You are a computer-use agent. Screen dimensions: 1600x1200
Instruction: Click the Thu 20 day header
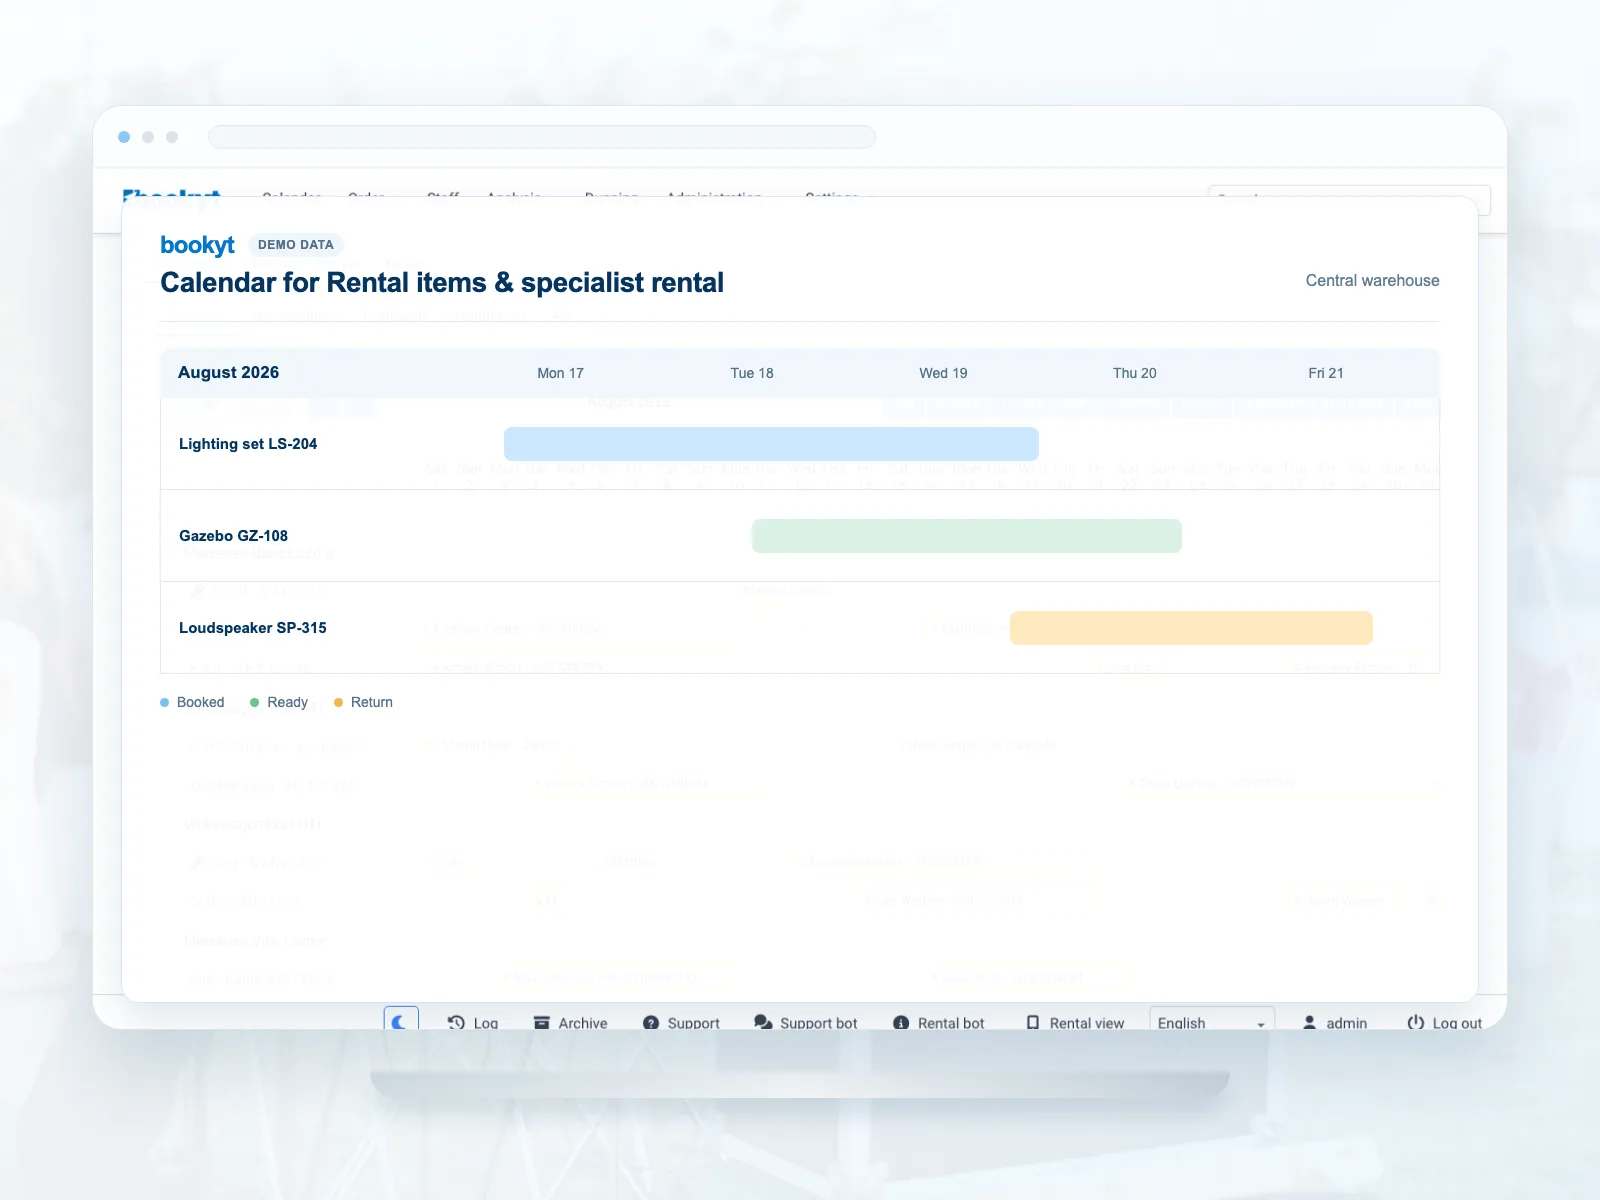(x=1134, y=373)
